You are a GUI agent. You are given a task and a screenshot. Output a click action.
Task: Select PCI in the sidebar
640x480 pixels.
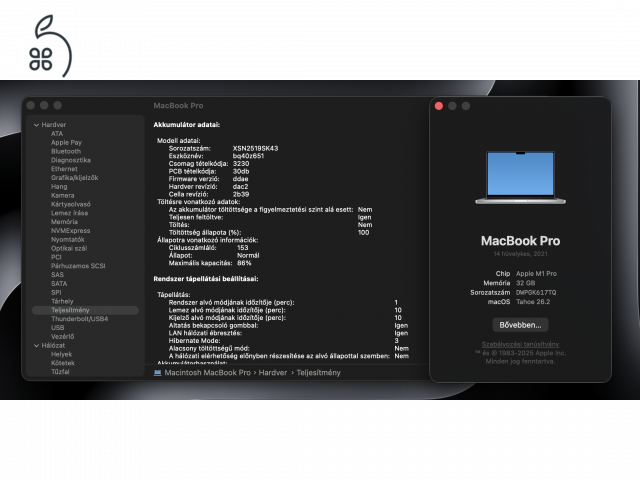(x=56, y=257)
